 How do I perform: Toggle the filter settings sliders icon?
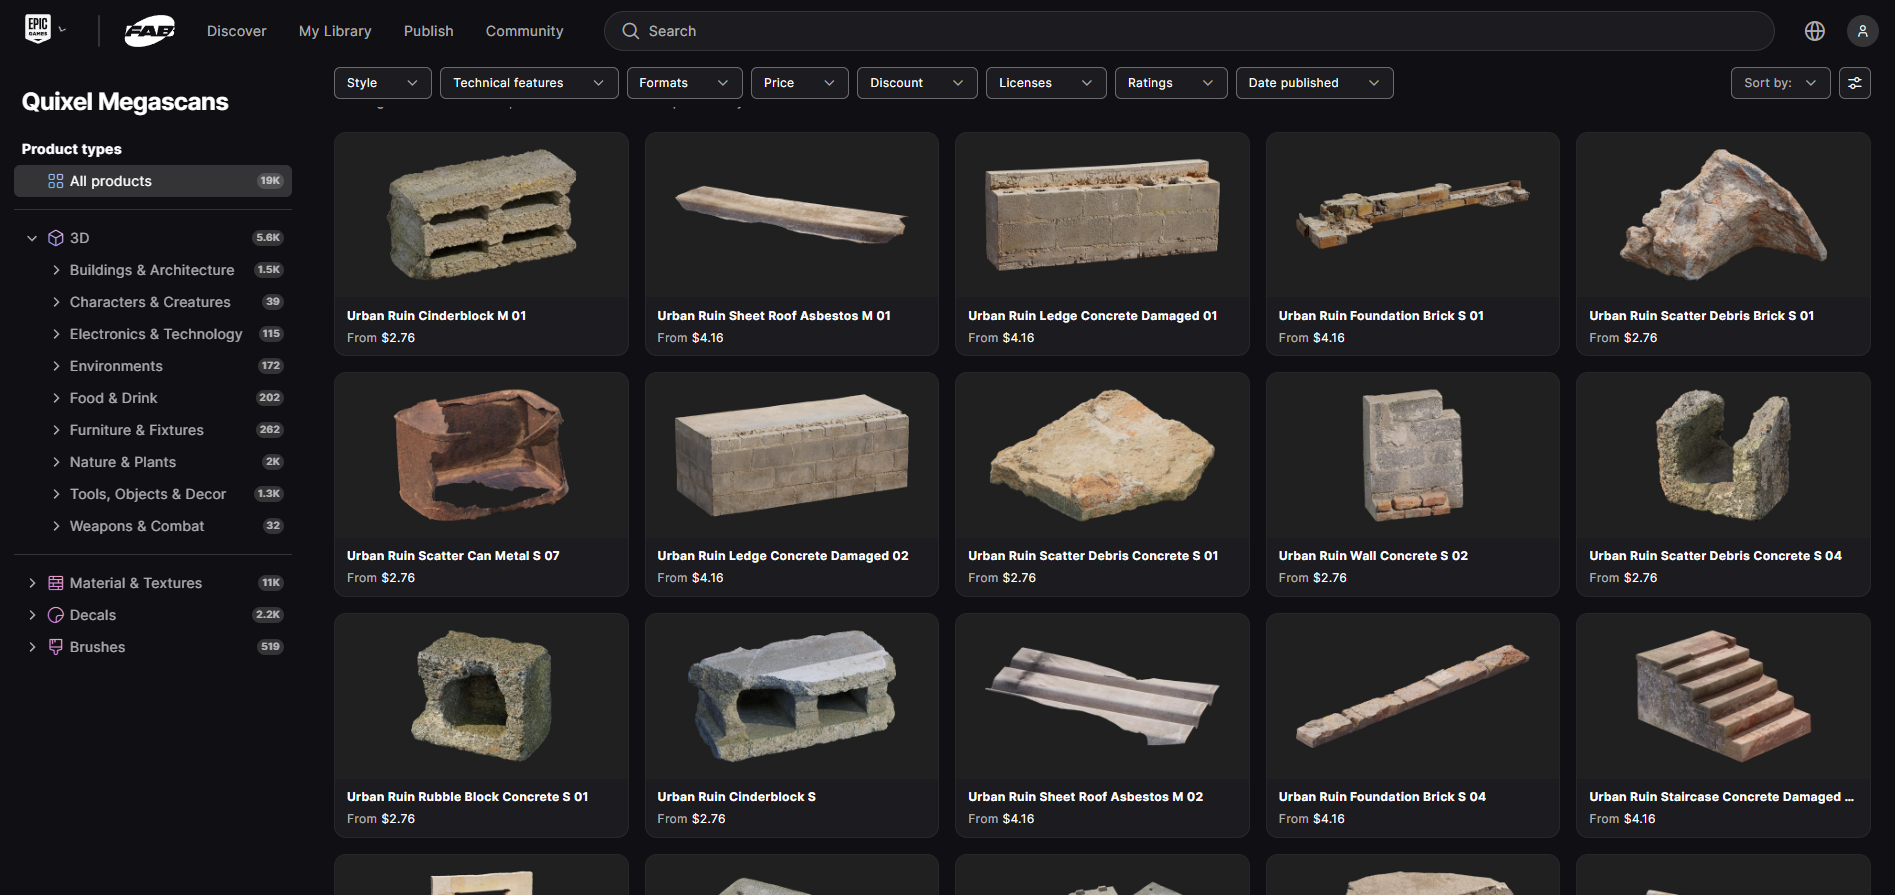pyautogui.click(x=1855, y=83)
